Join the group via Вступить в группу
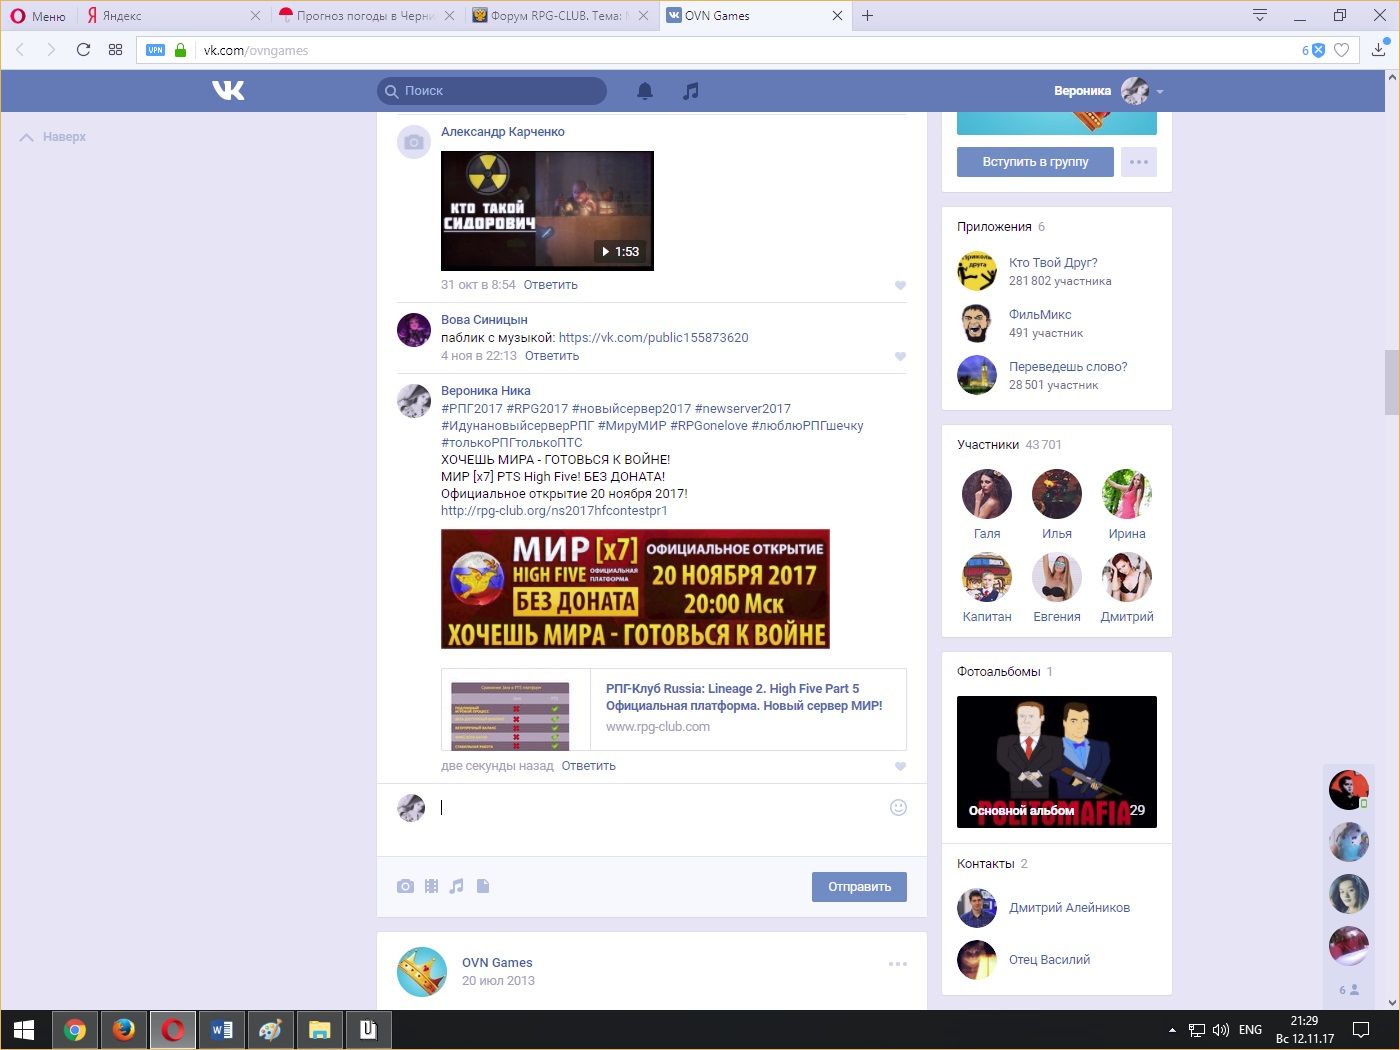Screen dimensions: 1400x1050 (x=1035, y=162)
